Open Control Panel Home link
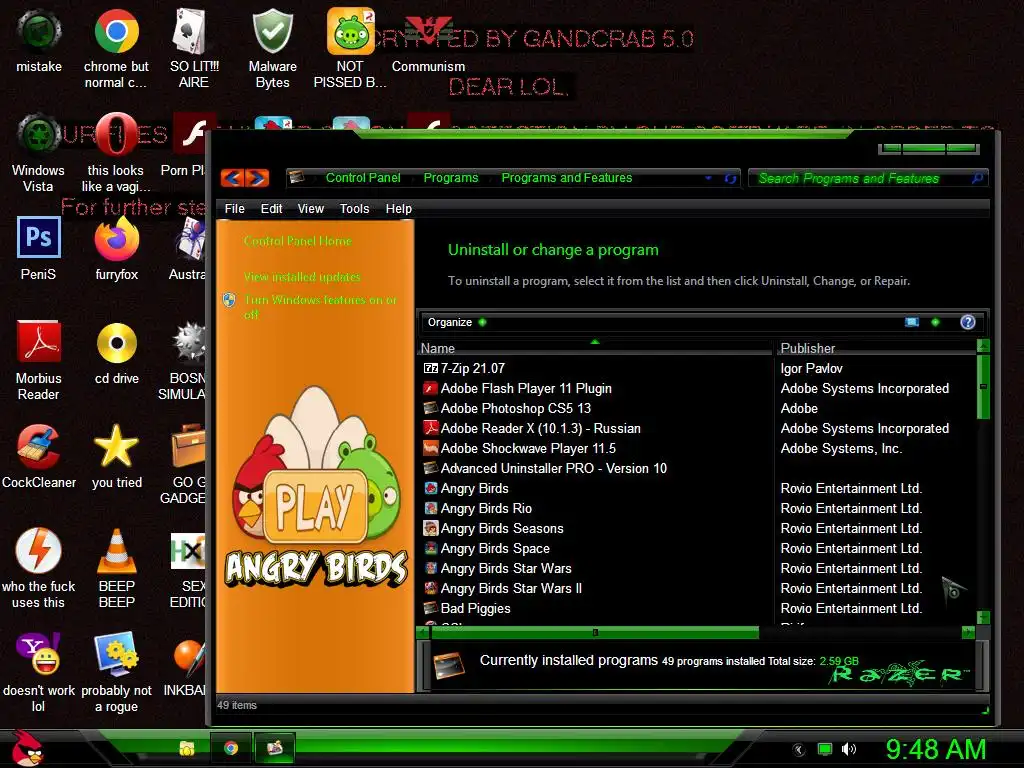Image resolution: width=1024 pixels, height=768 pixels. coord(298,241)
